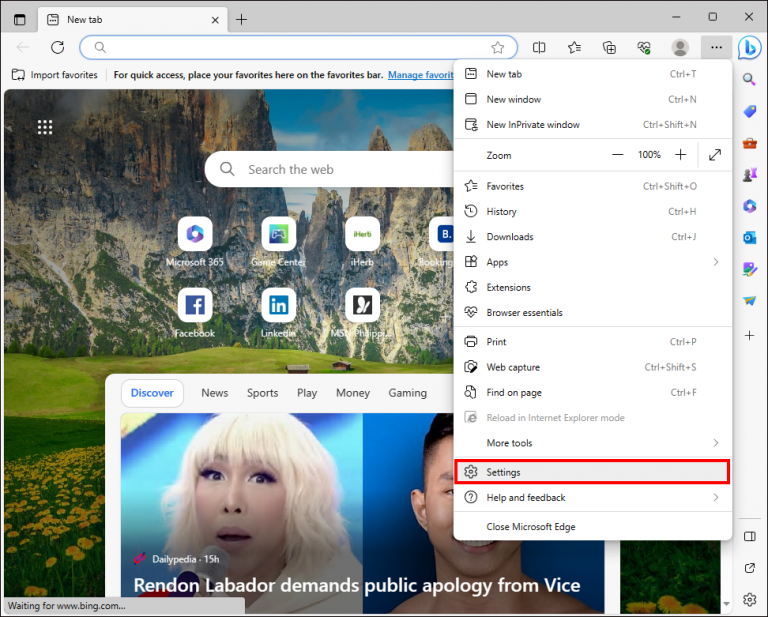The width and height of the screenshot is (768, 617).
Task: Open the sidebar Microsoft 365 icon
Action: point(749,206)
